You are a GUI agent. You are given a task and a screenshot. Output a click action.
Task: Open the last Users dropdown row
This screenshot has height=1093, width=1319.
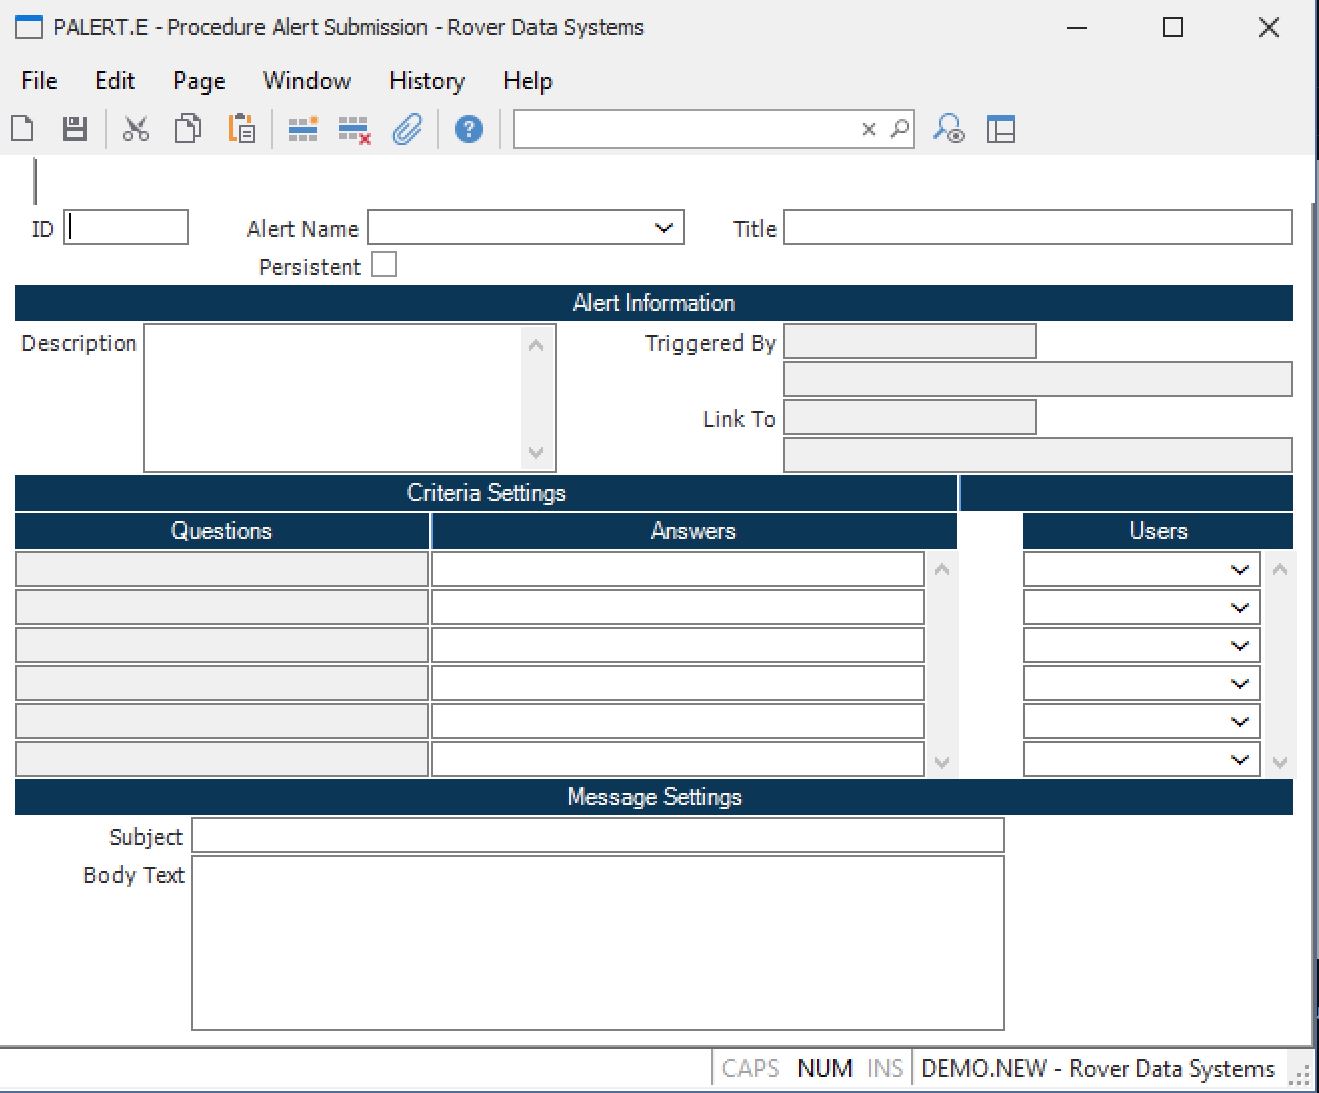[1240, 760]
